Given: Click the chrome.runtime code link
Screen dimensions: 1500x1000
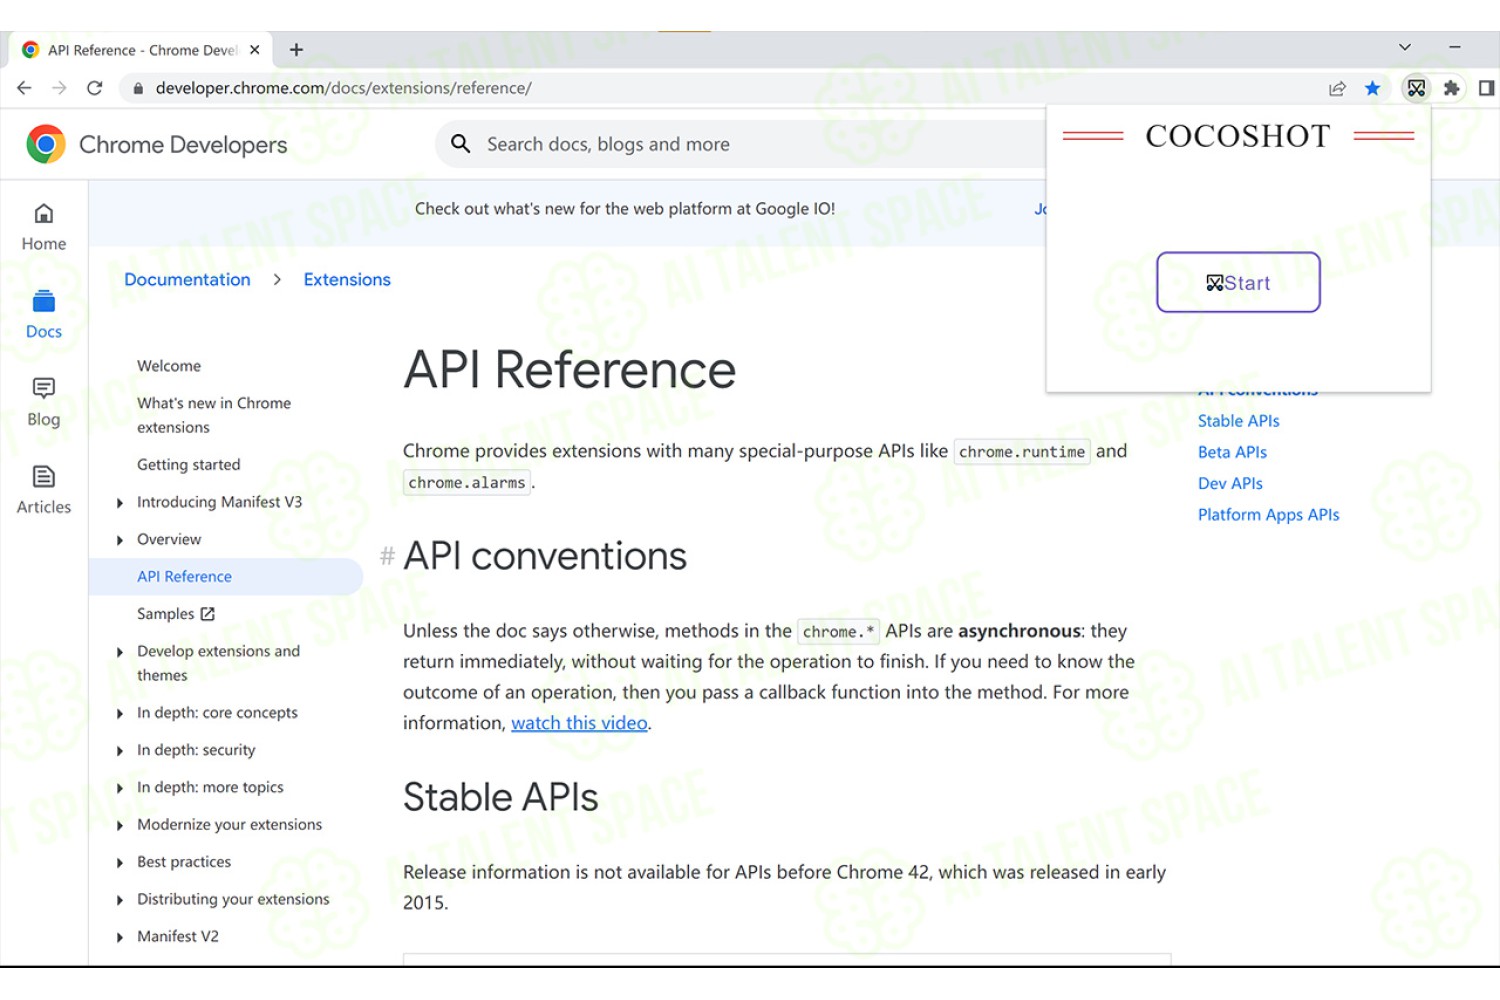Looking at the screenshot, I should (x=1022, y=452).
